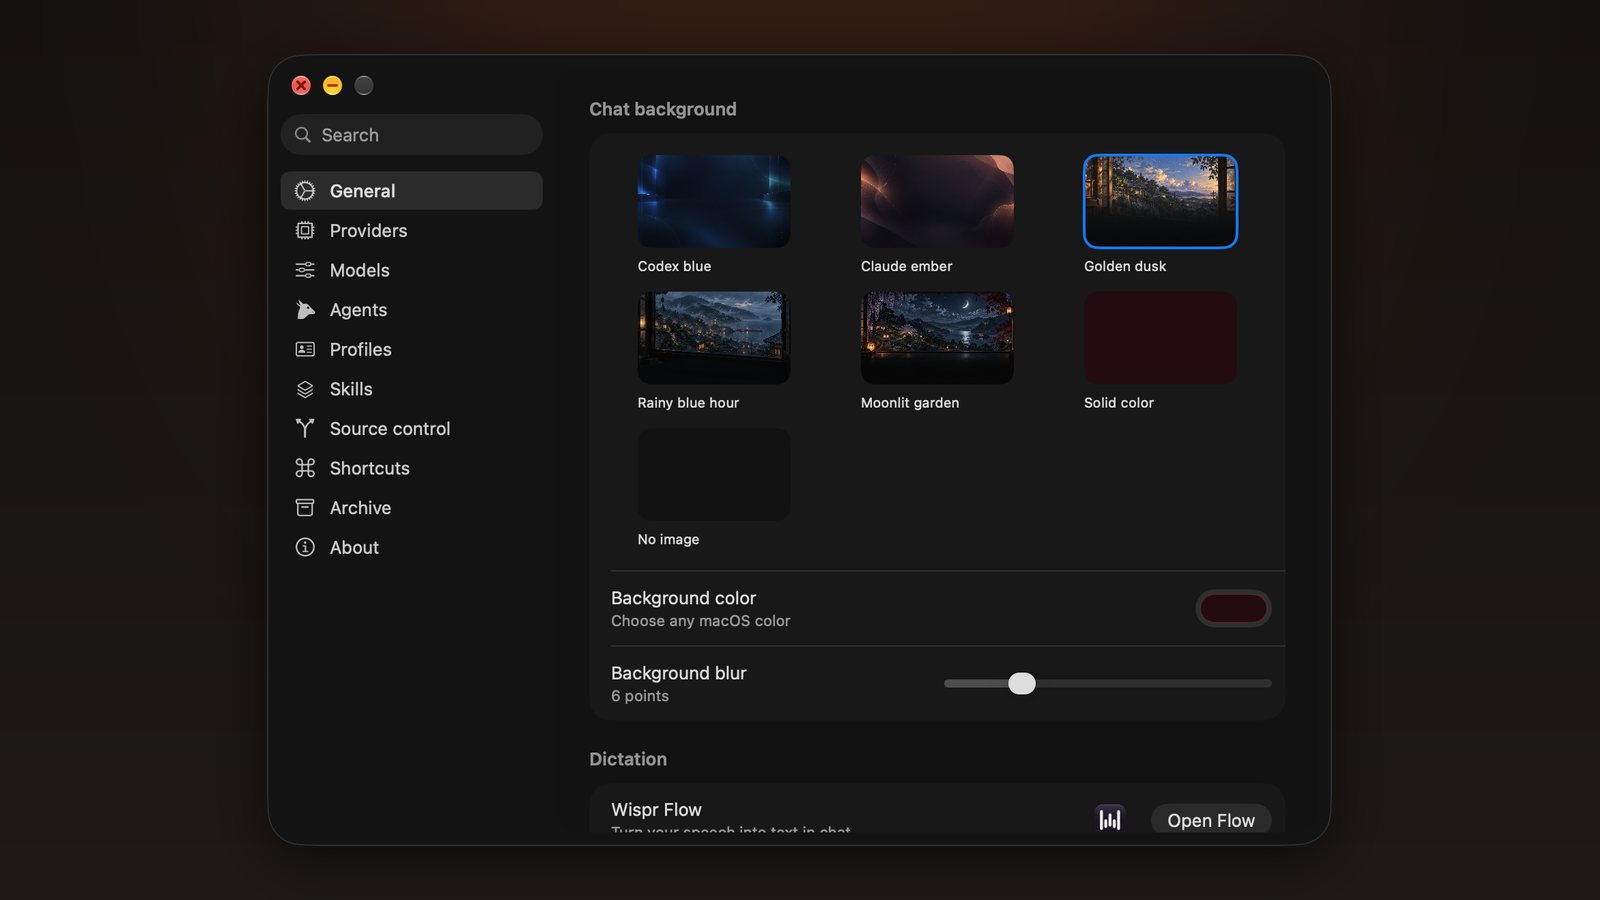Pick the Claude ember background thumbnail
The height and width of the screenshot is (900, 1600).
937,201
